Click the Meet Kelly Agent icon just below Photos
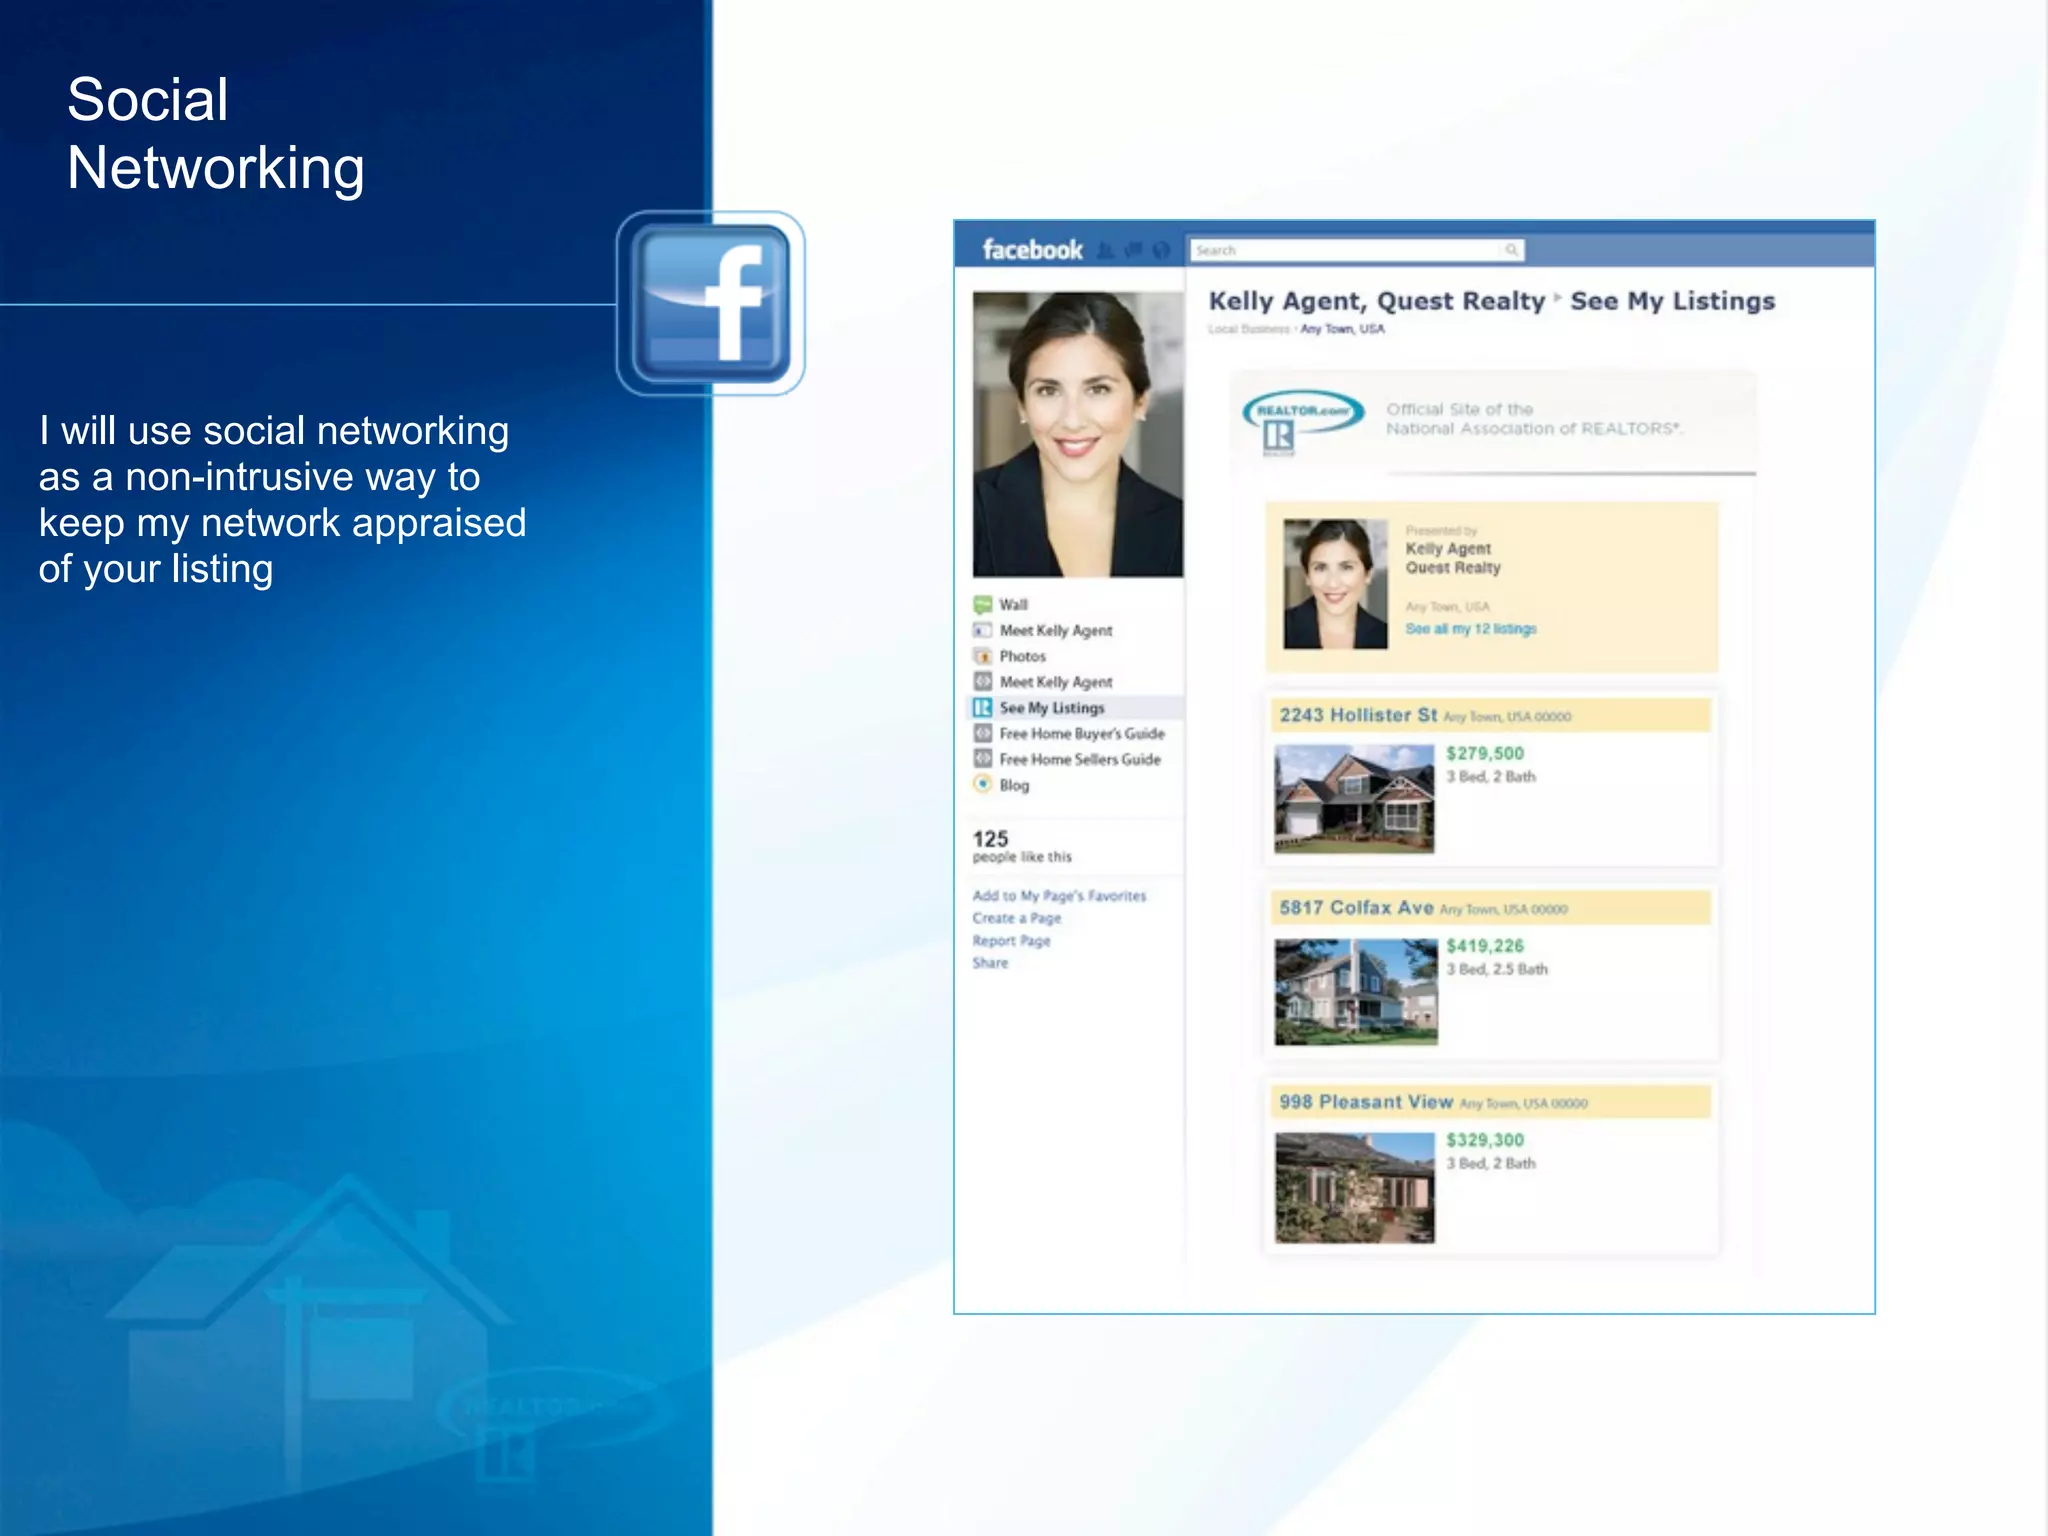Image resolution: width=2048 pixels, height=1536 pixels. pyautogui.click(x=983, y=682)
